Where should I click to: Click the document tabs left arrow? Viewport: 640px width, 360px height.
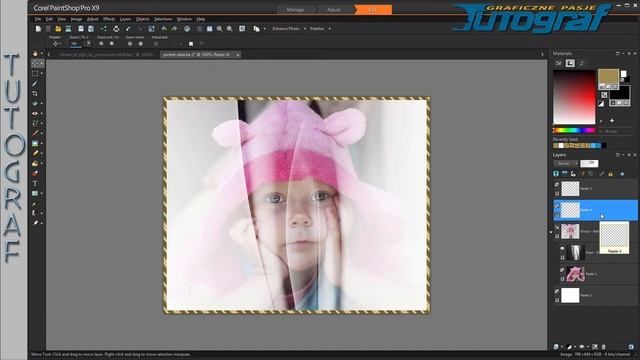(x=49, y=54)
